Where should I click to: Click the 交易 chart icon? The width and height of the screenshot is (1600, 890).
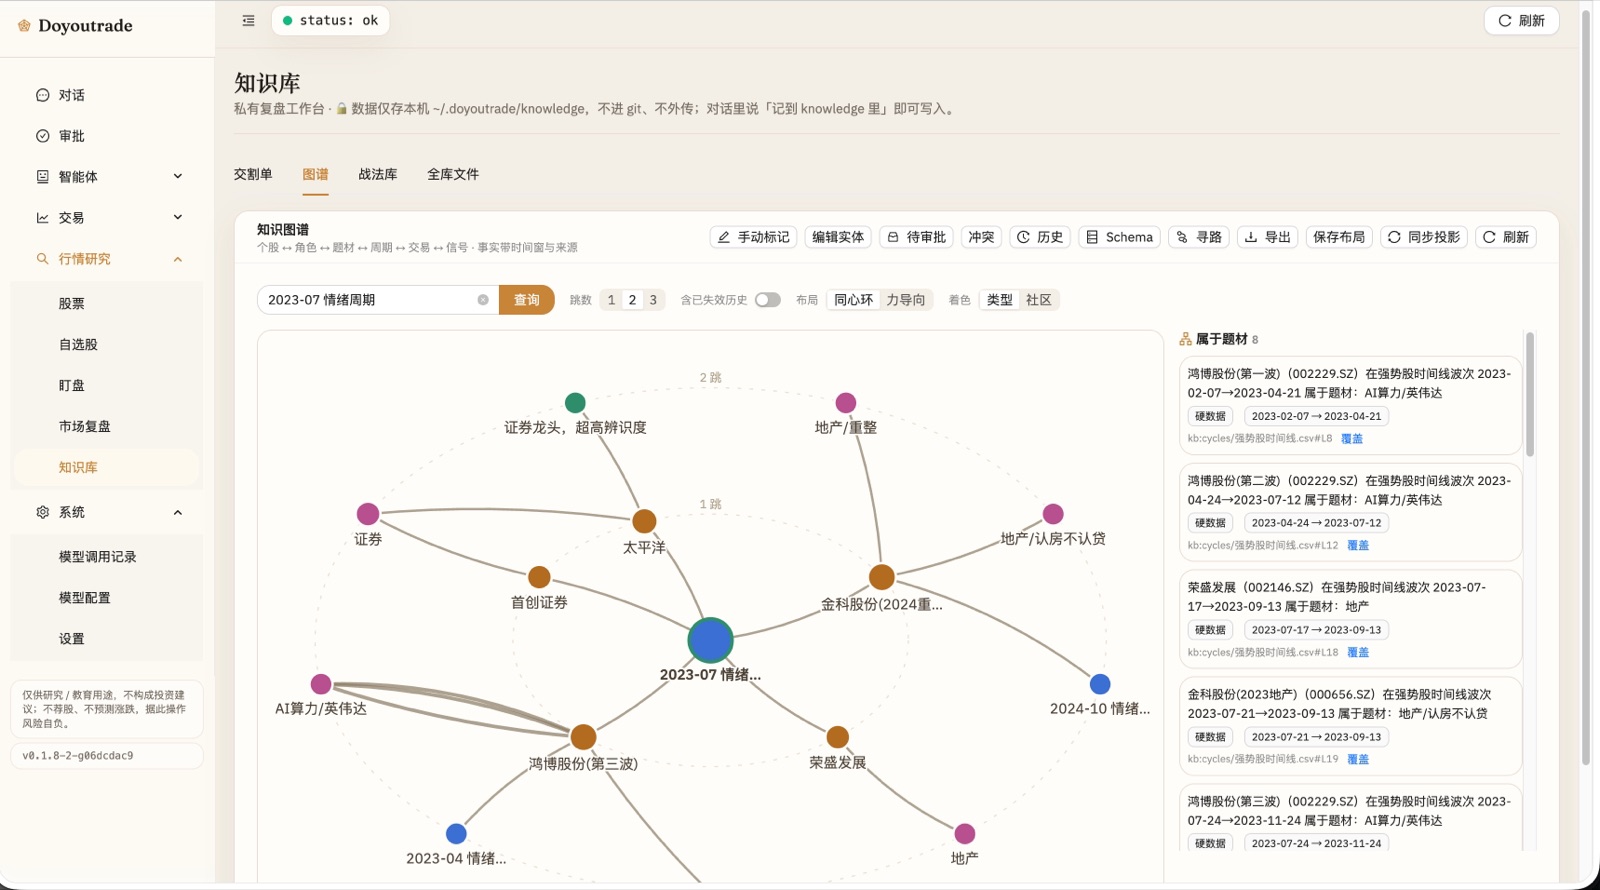point(43,218)
